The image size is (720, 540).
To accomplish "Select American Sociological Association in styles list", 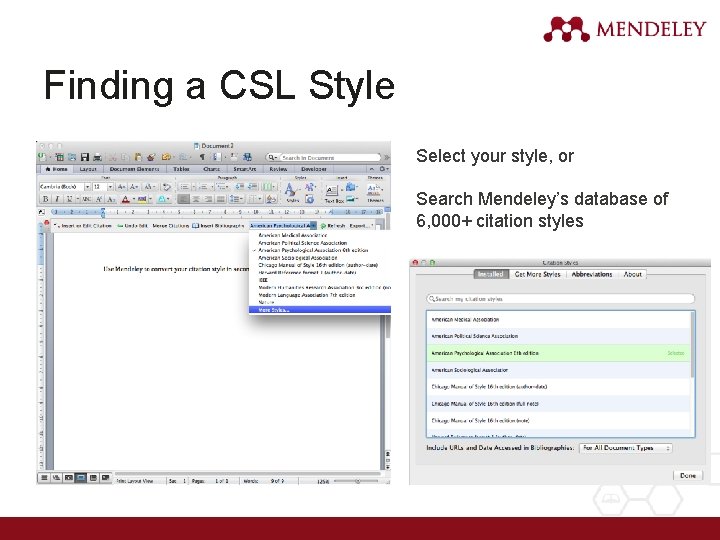I will (558, 370).
